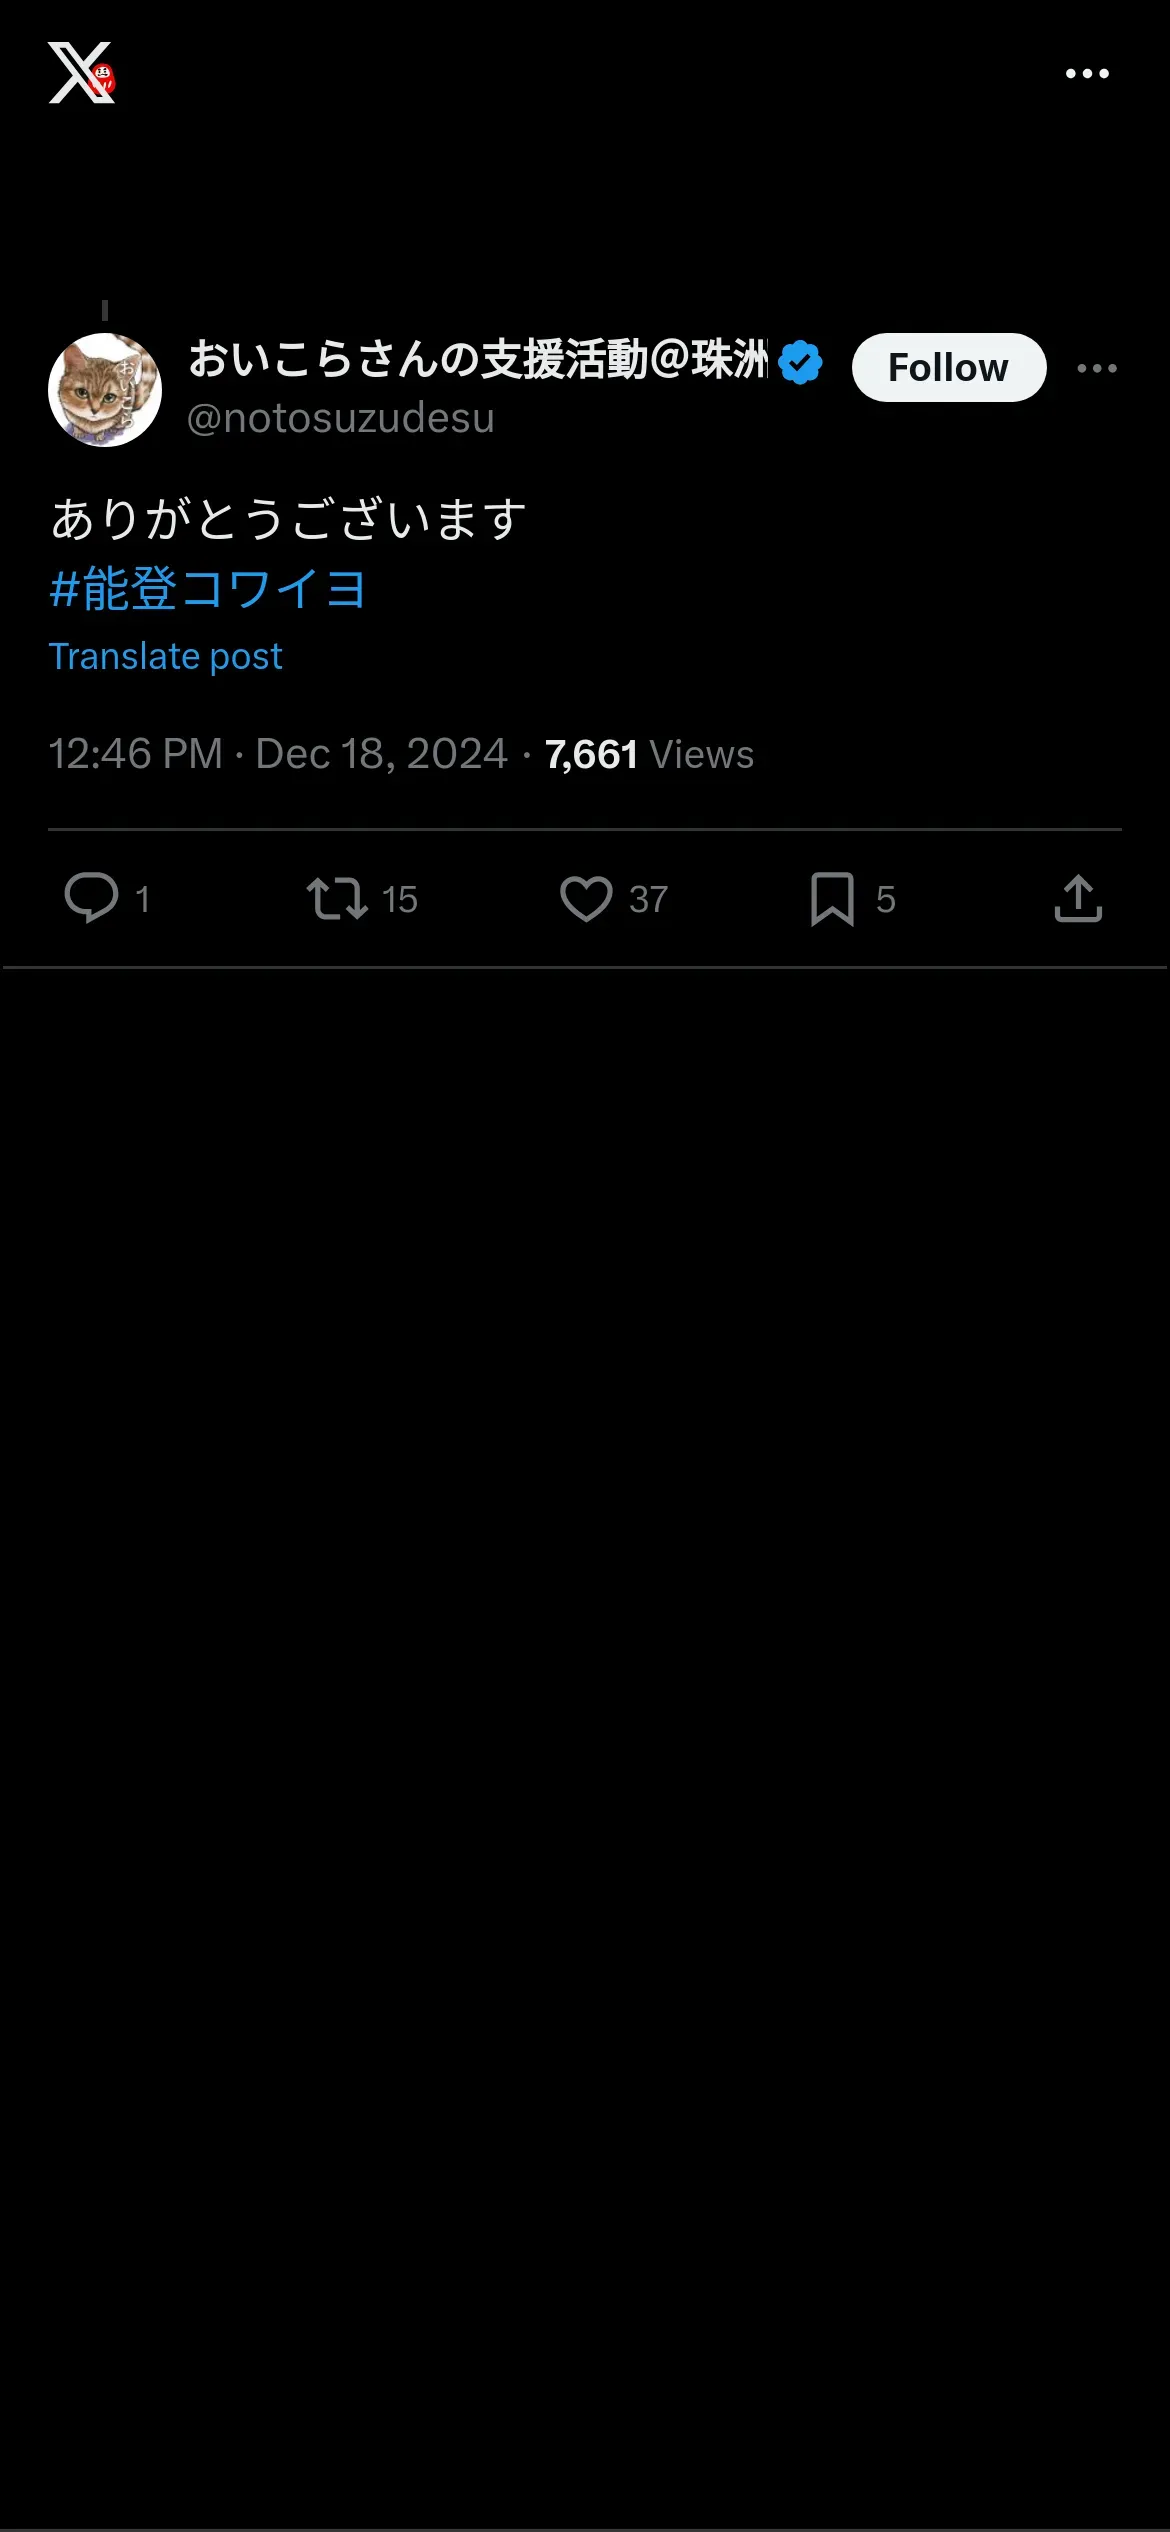Click the reply speech bubble icon

pos(92,897)
